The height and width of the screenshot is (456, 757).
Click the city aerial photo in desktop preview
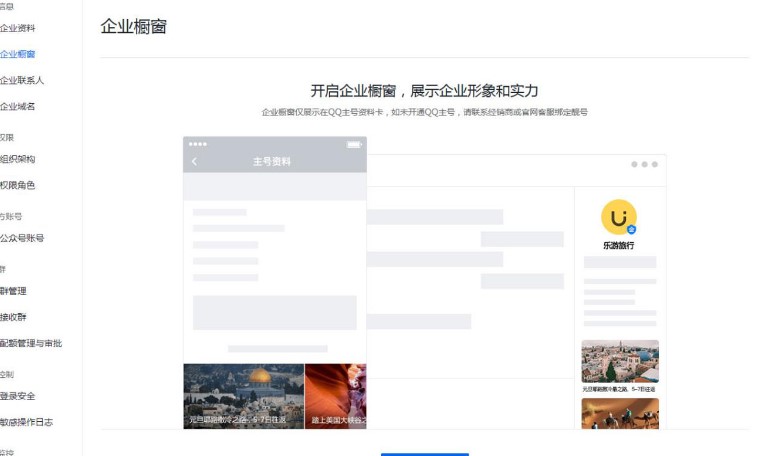pyautogui.click(x=620, y=361)
